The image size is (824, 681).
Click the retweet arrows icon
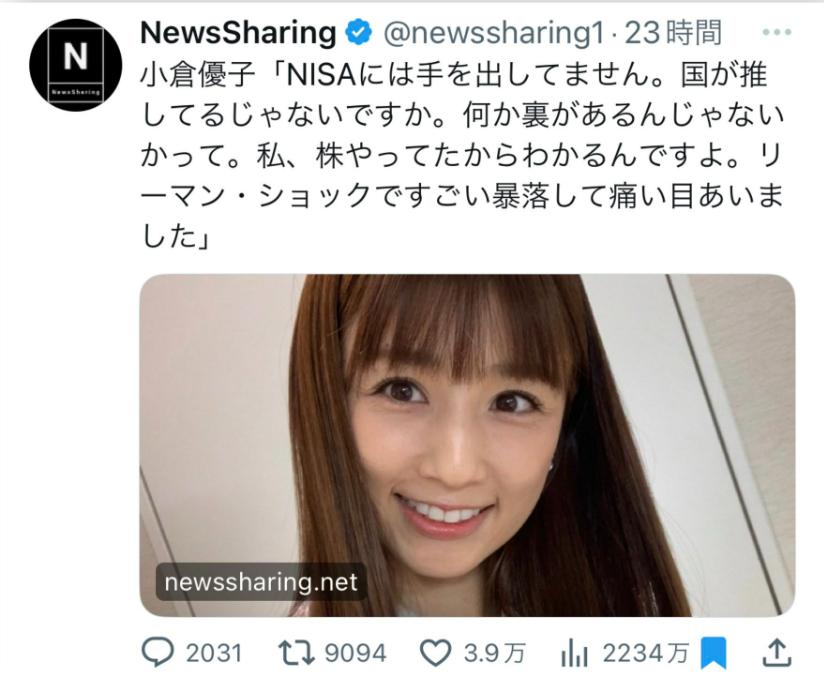pyautogui.click(x=296, y=653)
